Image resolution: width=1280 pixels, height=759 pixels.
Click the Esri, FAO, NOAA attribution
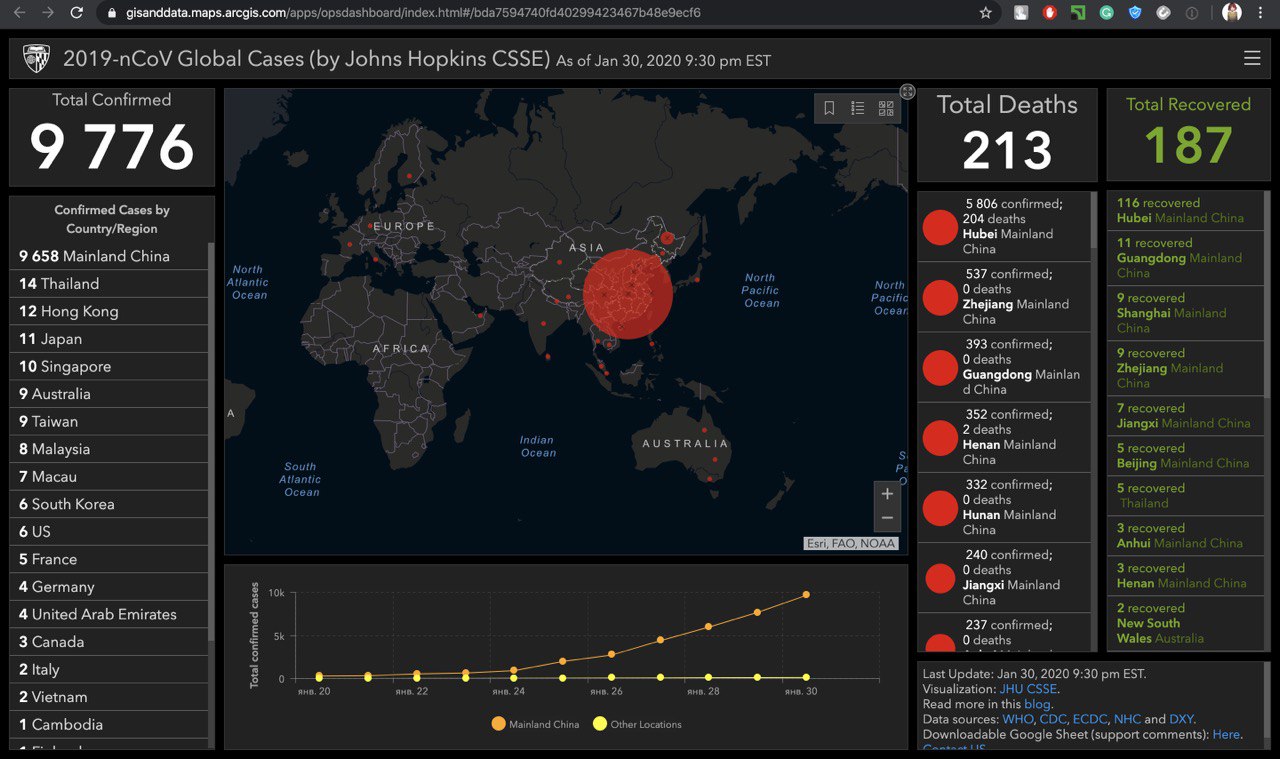851,544
